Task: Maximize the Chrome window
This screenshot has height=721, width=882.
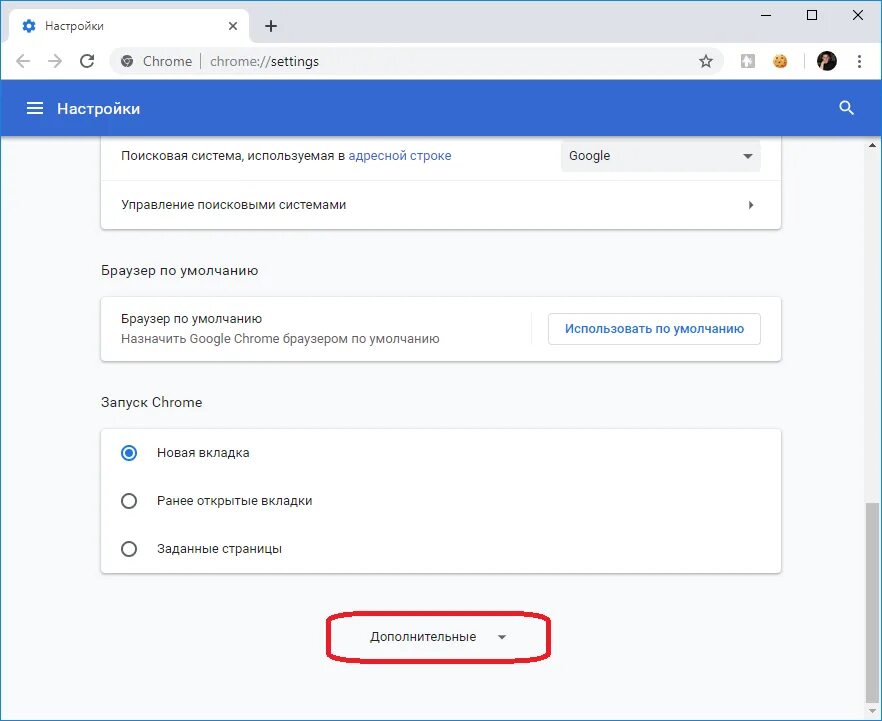Action: (x=812, y=16)
